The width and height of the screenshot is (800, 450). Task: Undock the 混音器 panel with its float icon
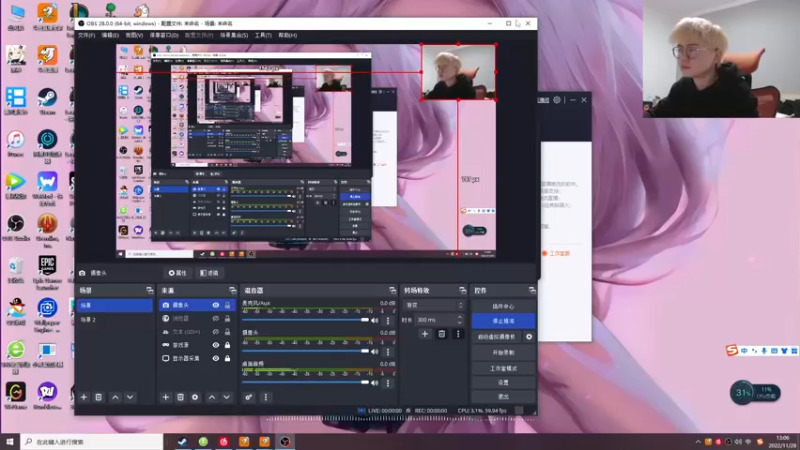coord(392,290)
